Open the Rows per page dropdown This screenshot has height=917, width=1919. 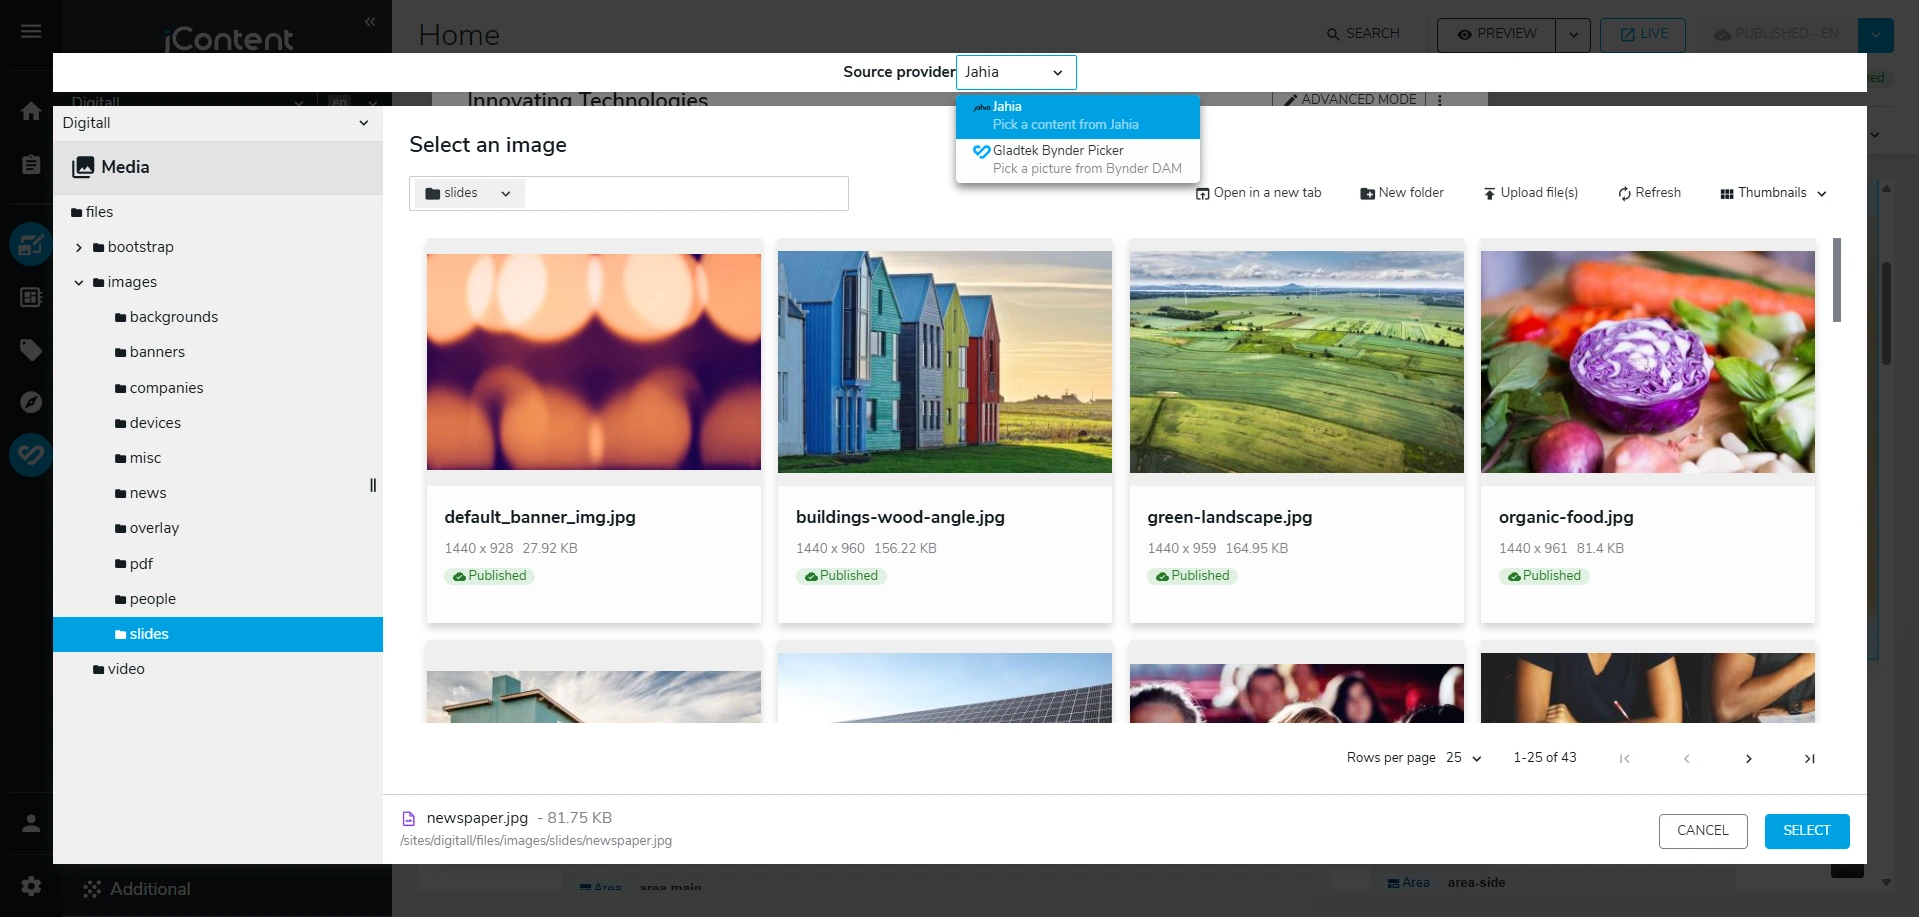(x=1462, y=758)
